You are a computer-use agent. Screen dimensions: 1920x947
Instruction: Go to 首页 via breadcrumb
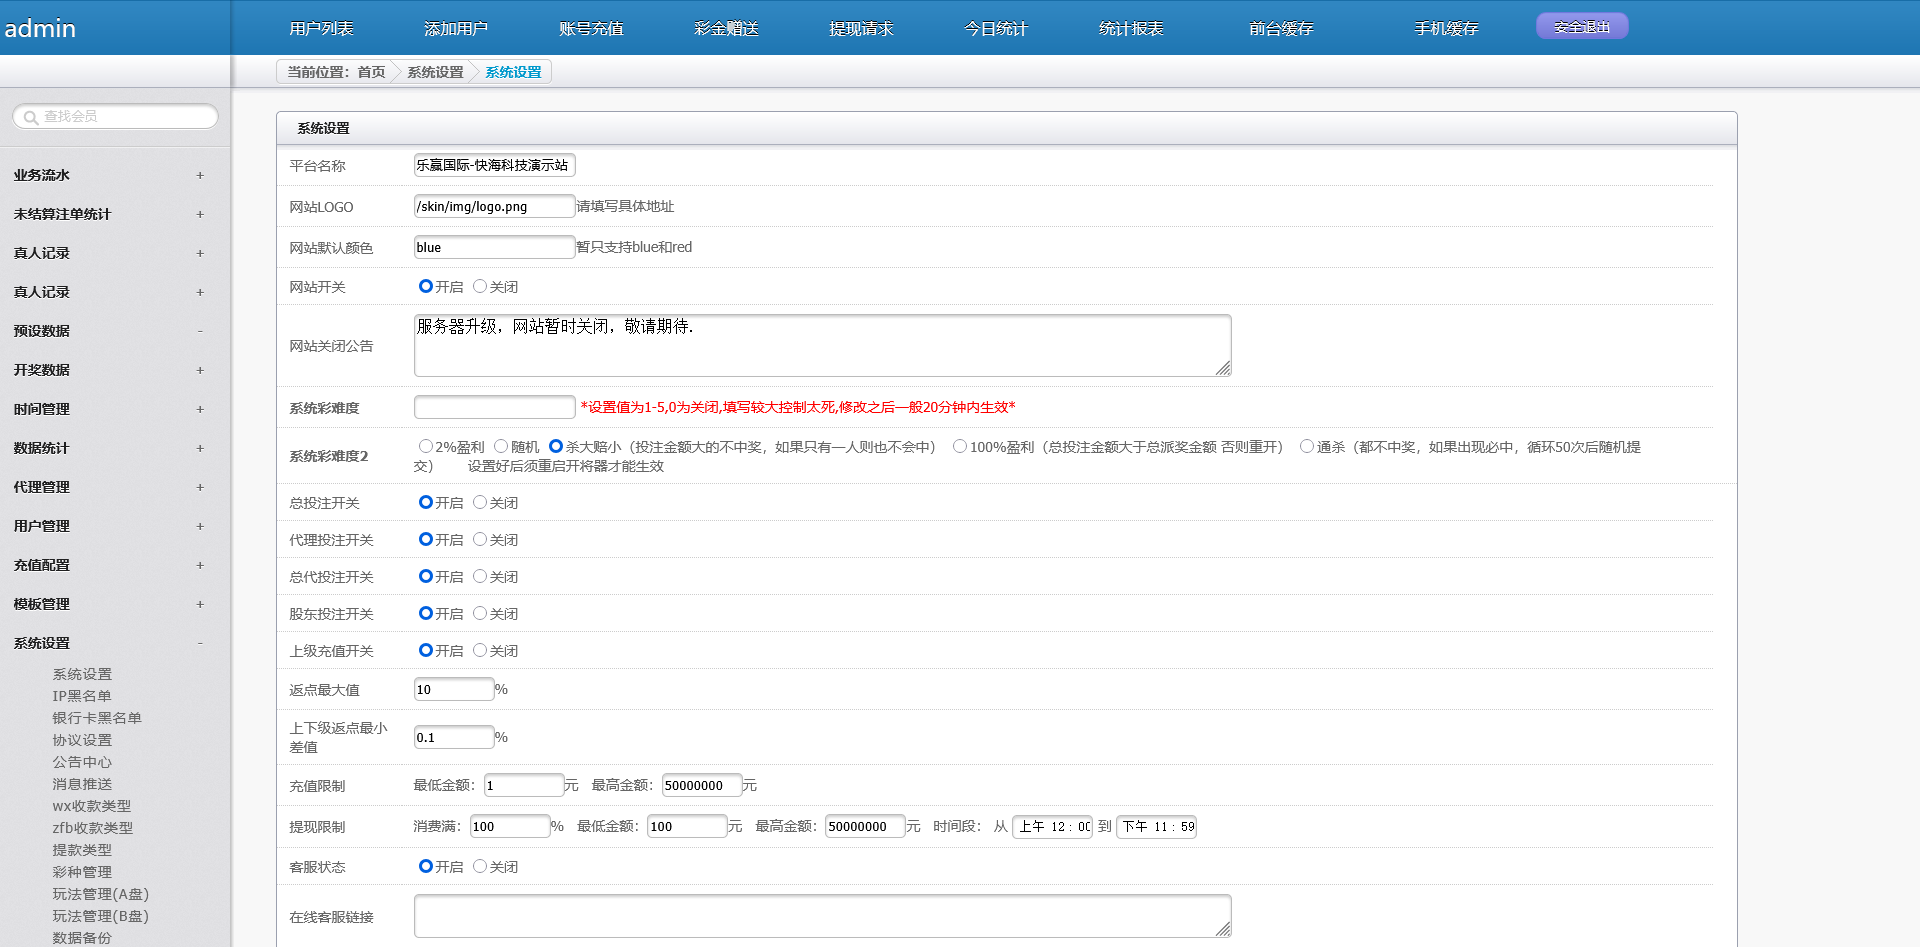coord(371,72)
